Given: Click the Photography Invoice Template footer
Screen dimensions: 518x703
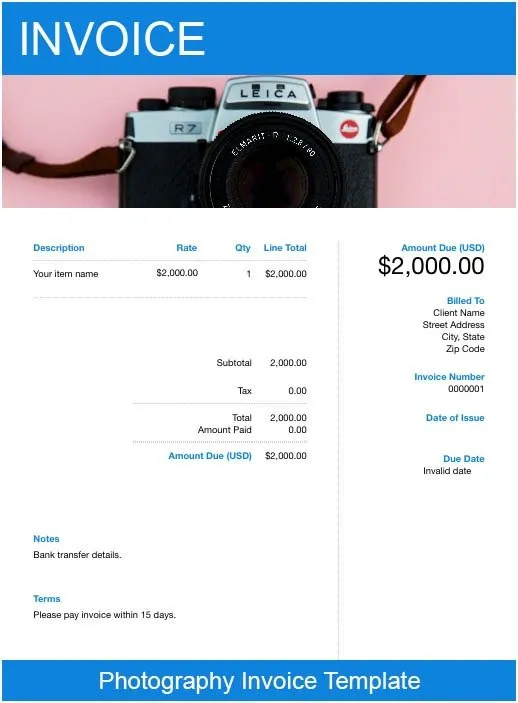Looking at the screenshot, I should tap(259, 681).
